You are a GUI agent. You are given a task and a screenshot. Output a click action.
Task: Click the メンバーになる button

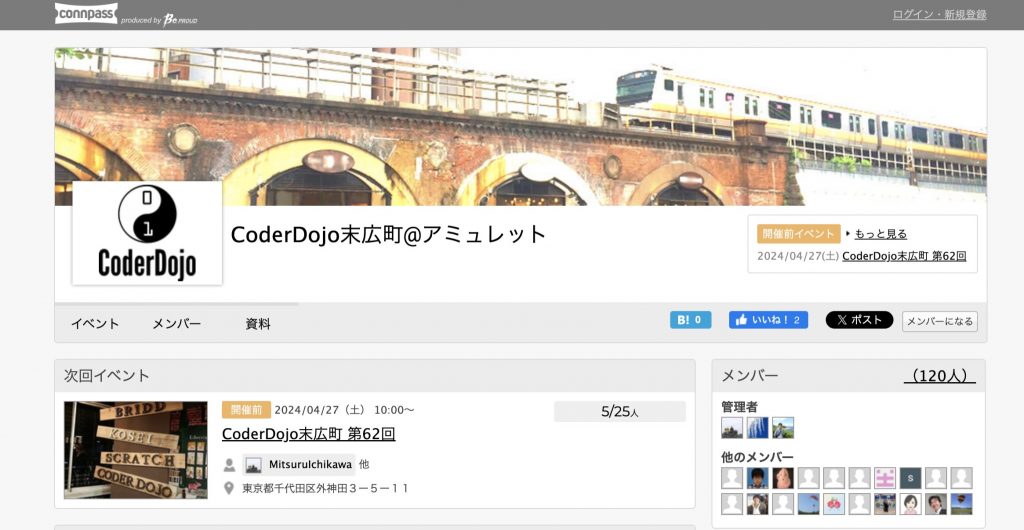(x=940, y=321)
